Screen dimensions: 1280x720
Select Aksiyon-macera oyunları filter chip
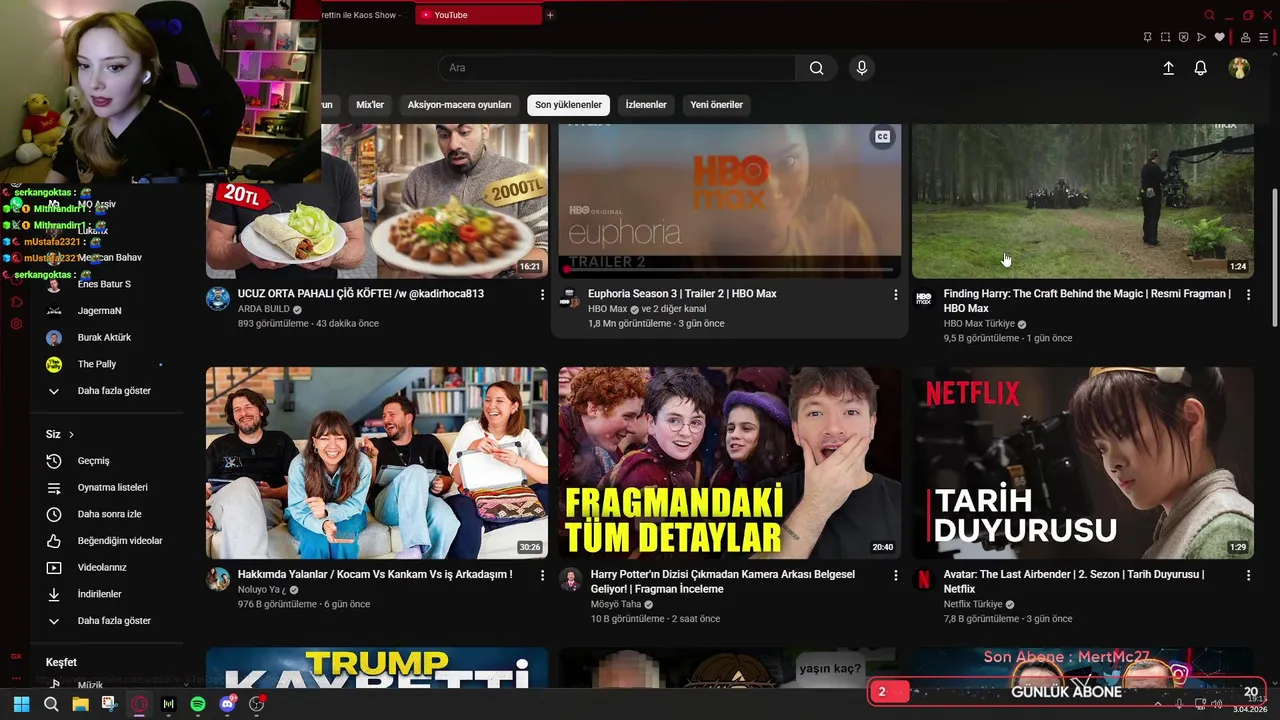pos(459,105)
